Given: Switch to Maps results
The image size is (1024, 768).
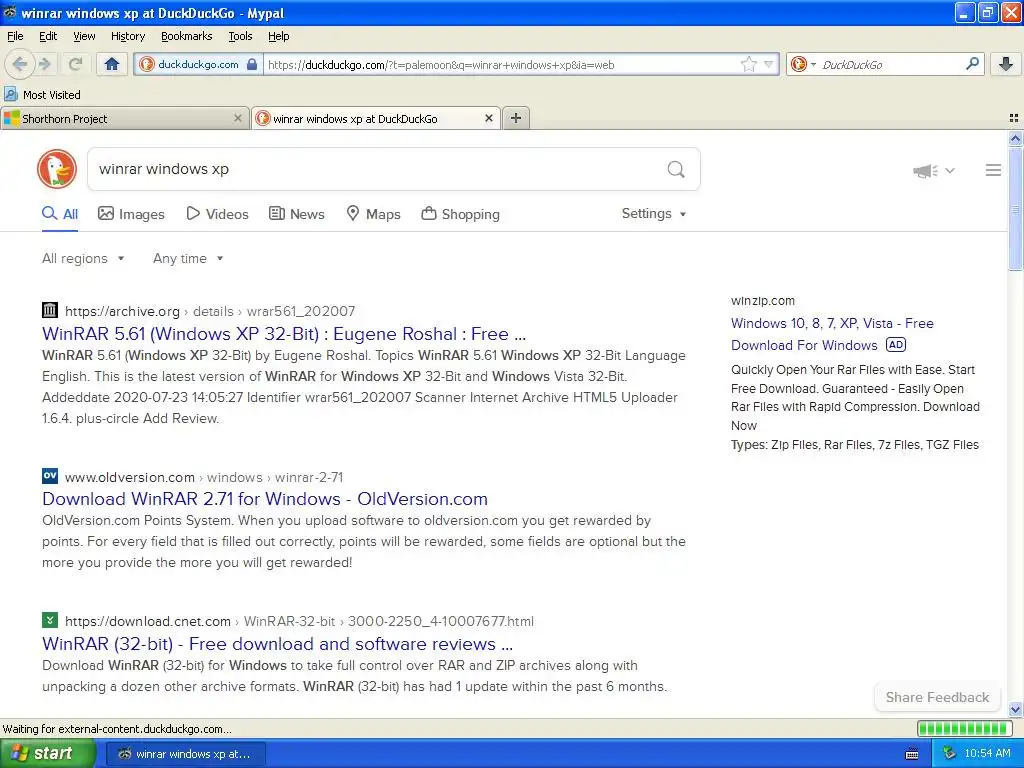Looking at the screenshot, I should 373,214.
